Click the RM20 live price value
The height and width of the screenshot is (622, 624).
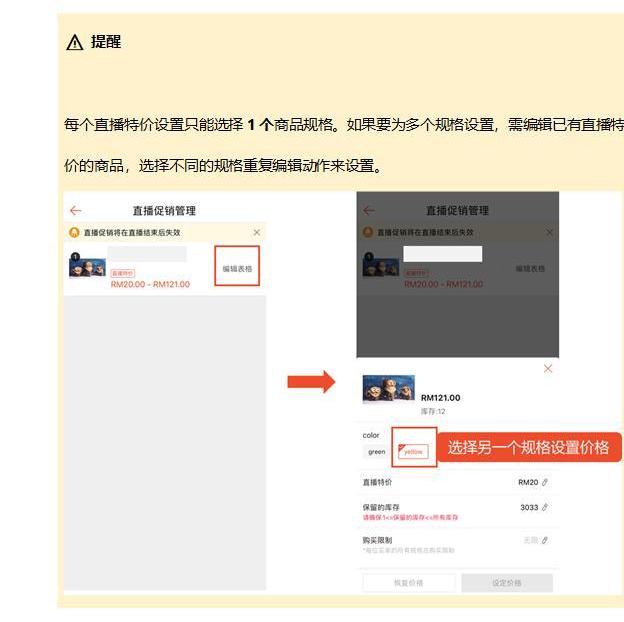[x=527, y=482]
